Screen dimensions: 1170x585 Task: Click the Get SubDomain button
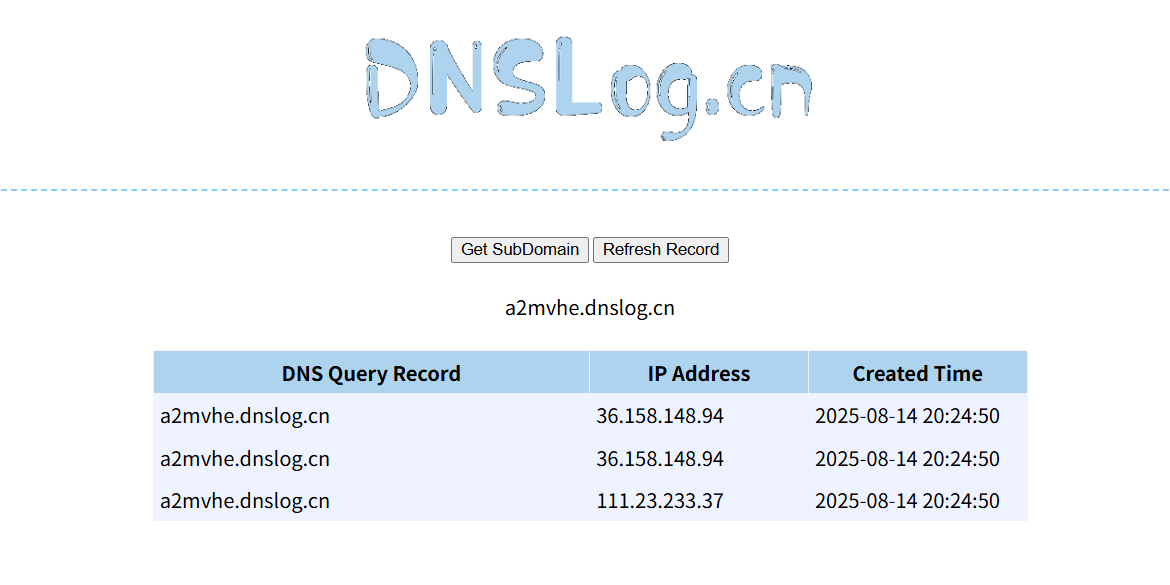point(520,250)
